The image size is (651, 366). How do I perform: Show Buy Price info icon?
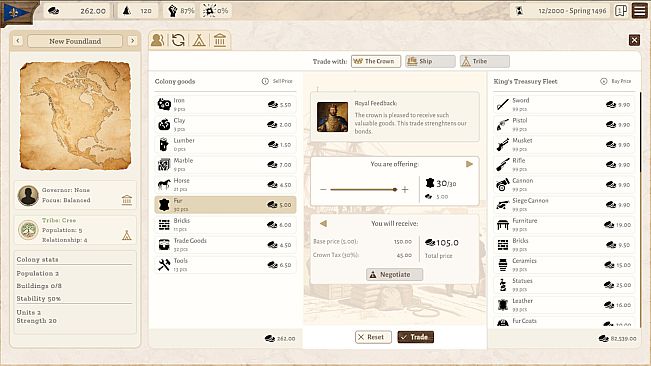(604, 81)
